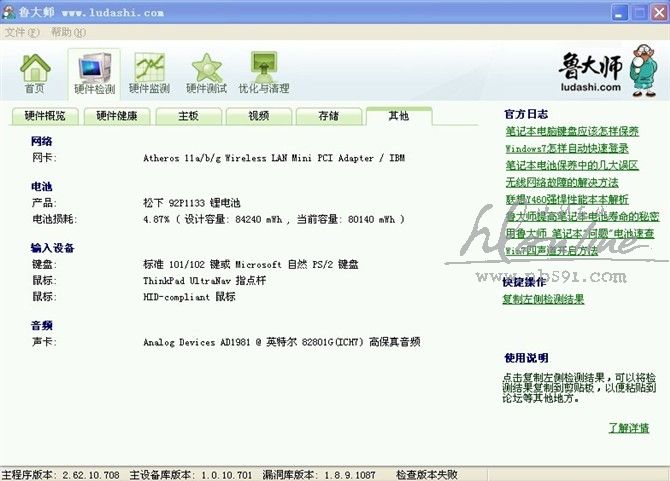
Task: Open the 硬件监测 monitoring chart icon
Action: point(149,73)
